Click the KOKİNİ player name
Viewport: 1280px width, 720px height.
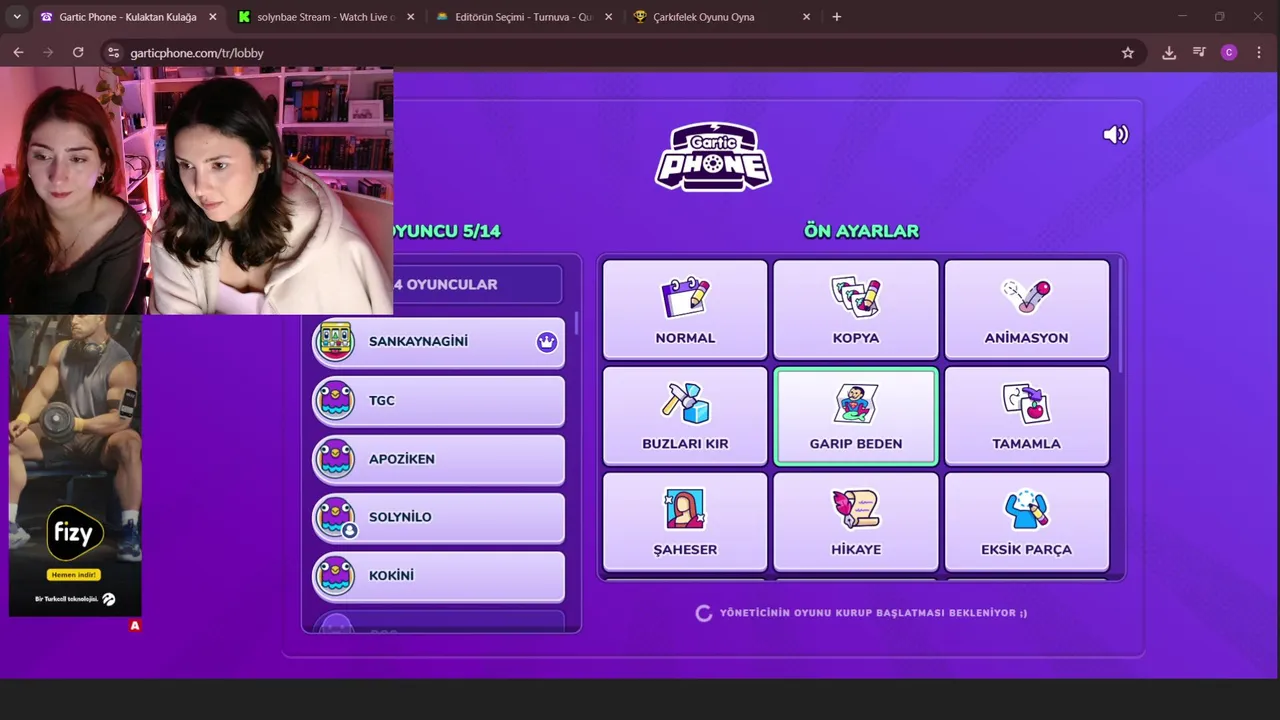pyautogui.click(x=391, y=575)
